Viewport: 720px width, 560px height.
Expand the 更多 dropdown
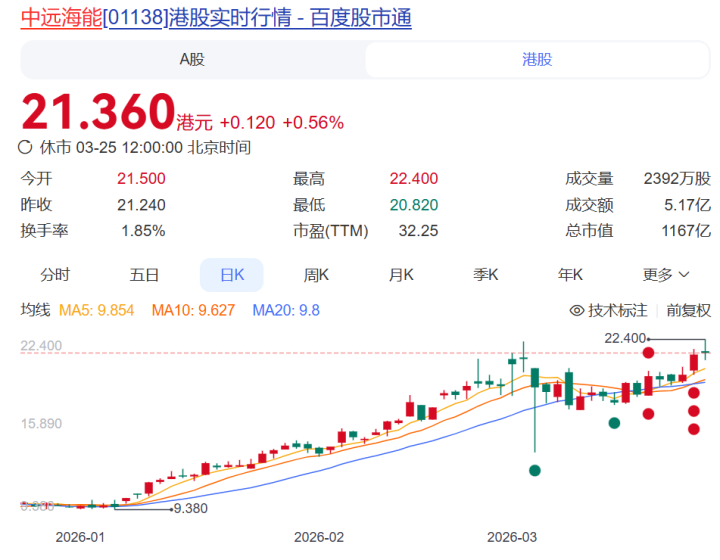[x=666, y=275]
